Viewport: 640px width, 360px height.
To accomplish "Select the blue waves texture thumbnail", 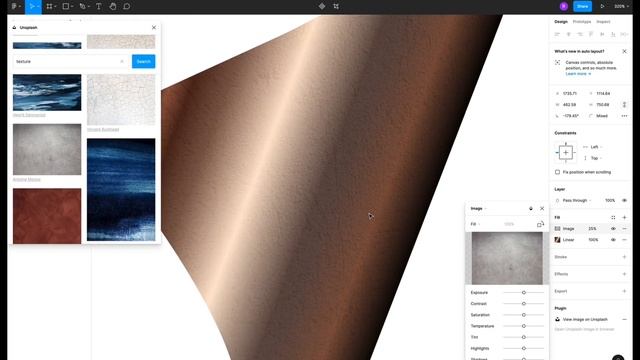I will [47, 92].
